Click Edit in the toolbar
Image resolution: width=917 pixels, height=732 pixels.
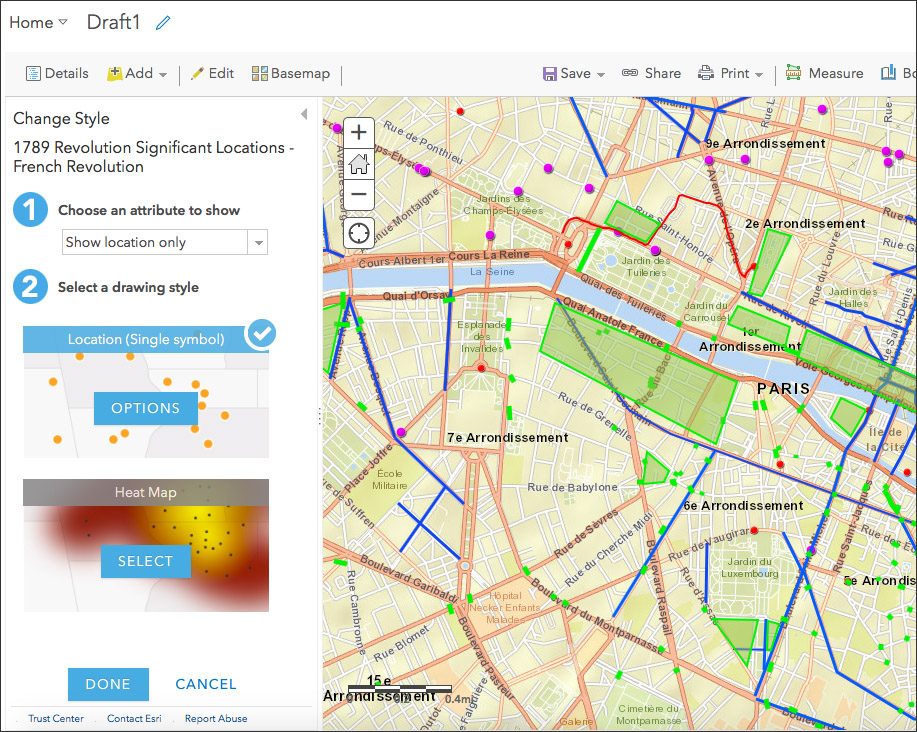[212, 73]
